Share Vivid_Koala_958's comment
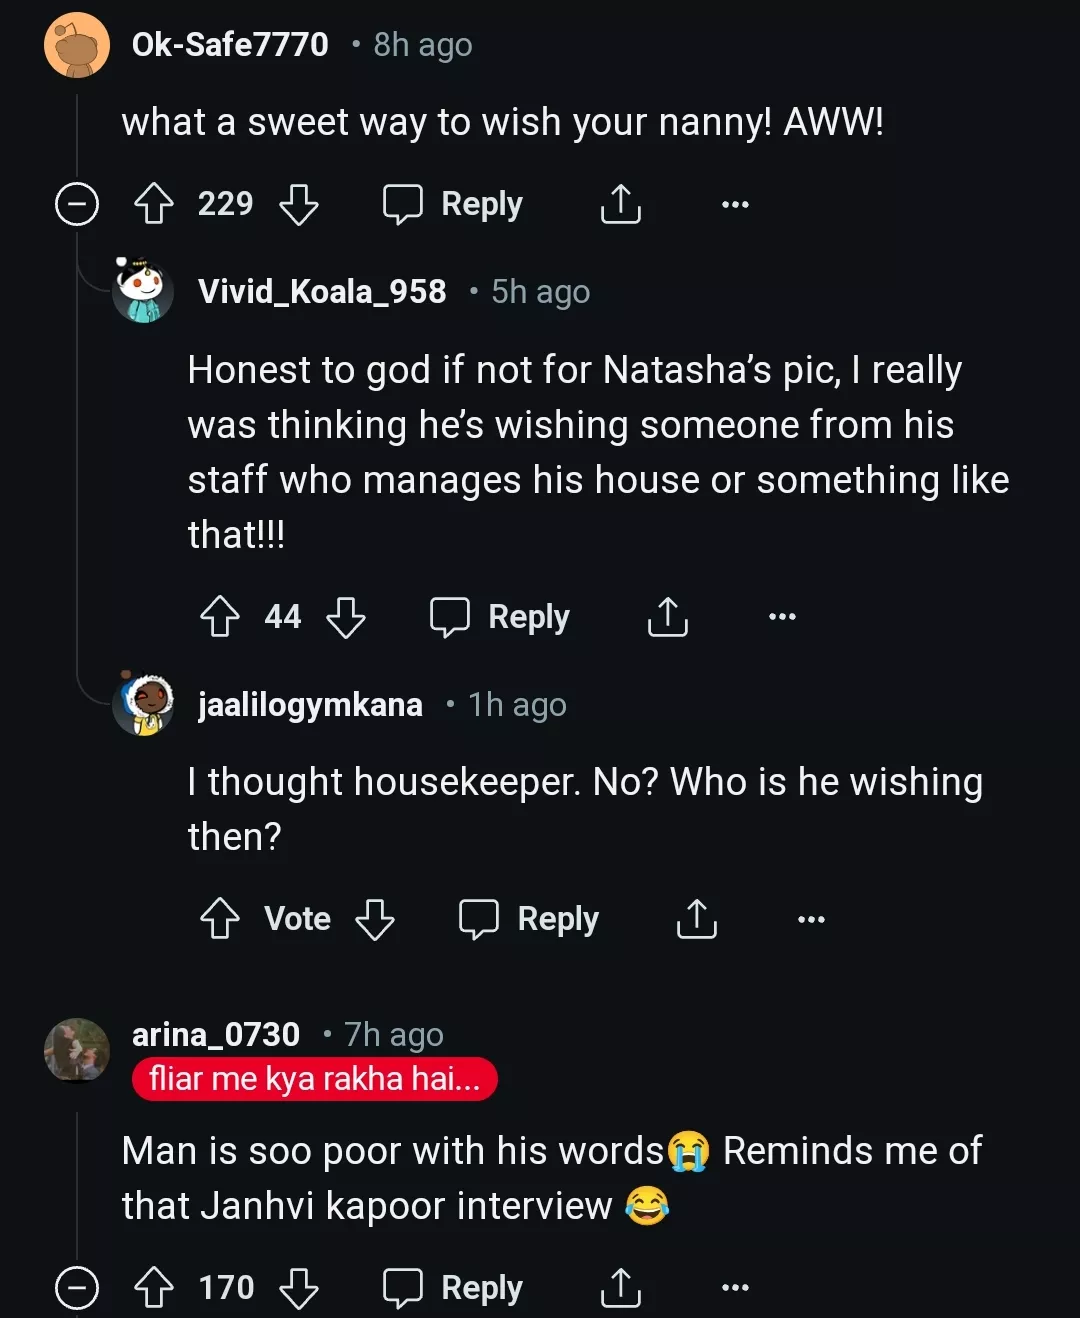1080x1318 pixels. (667, 617)
